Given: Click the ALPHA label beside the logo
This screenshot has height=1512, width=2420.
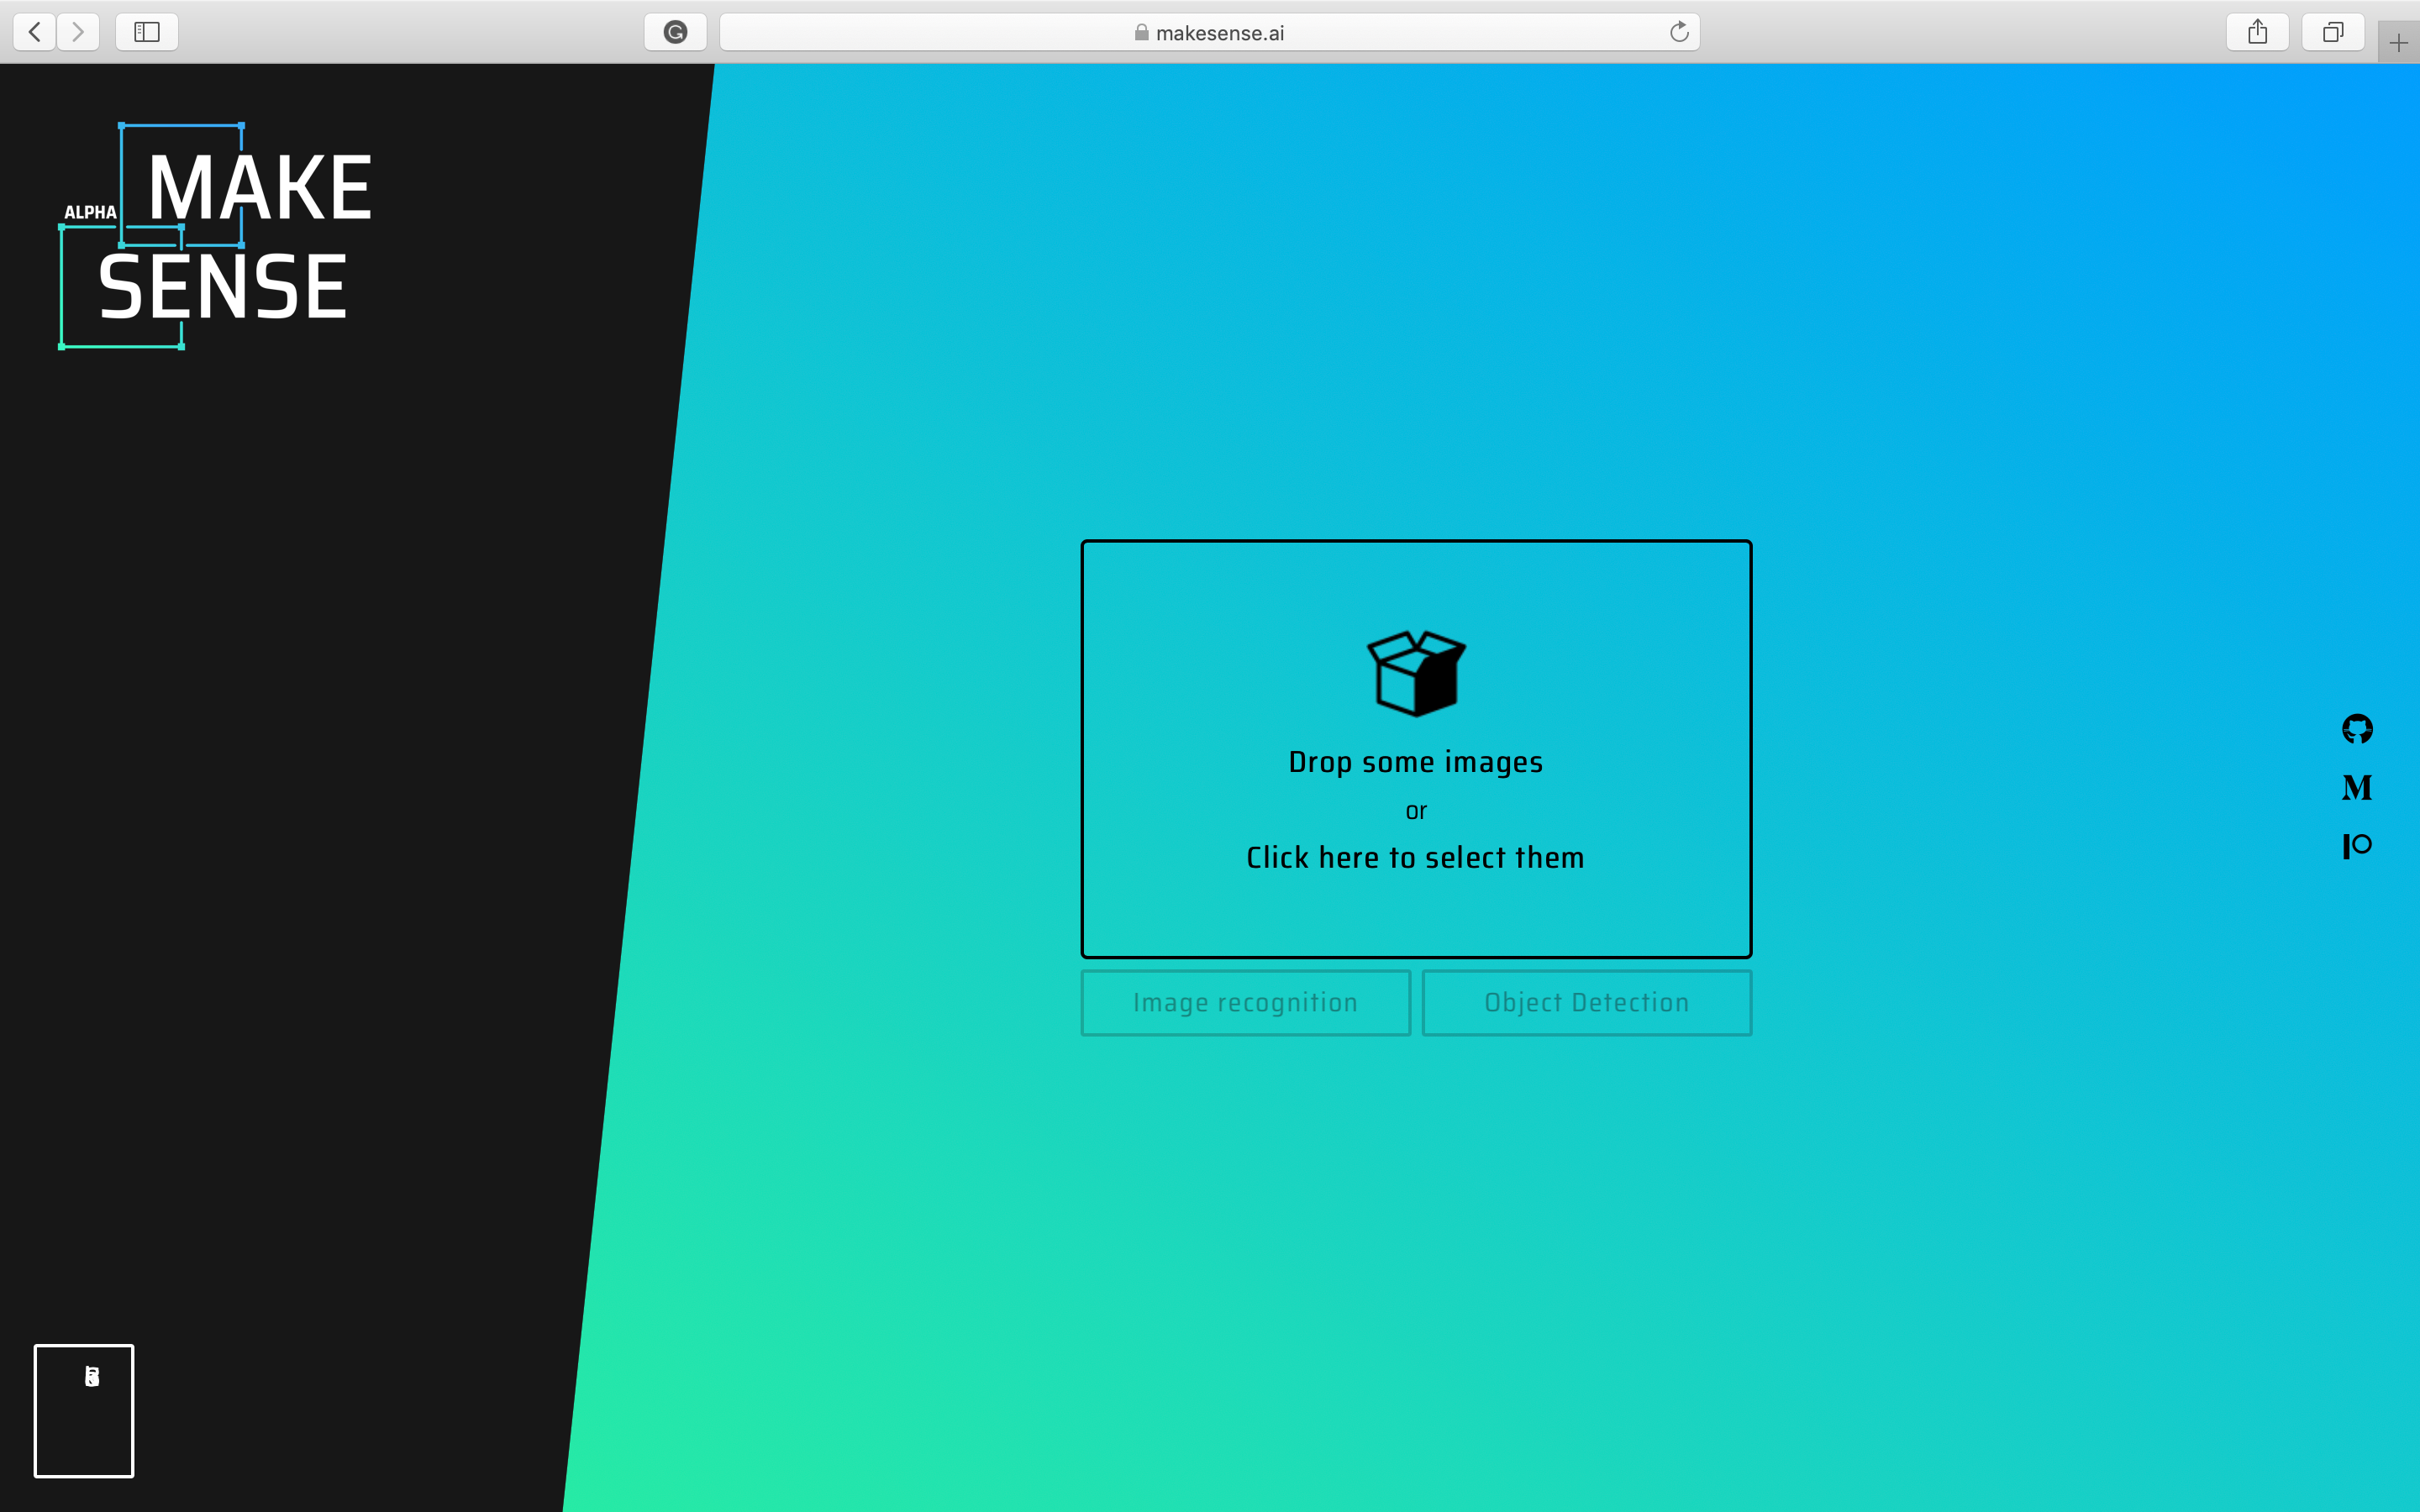Looking at the screenshot, I should pos(90,212).
